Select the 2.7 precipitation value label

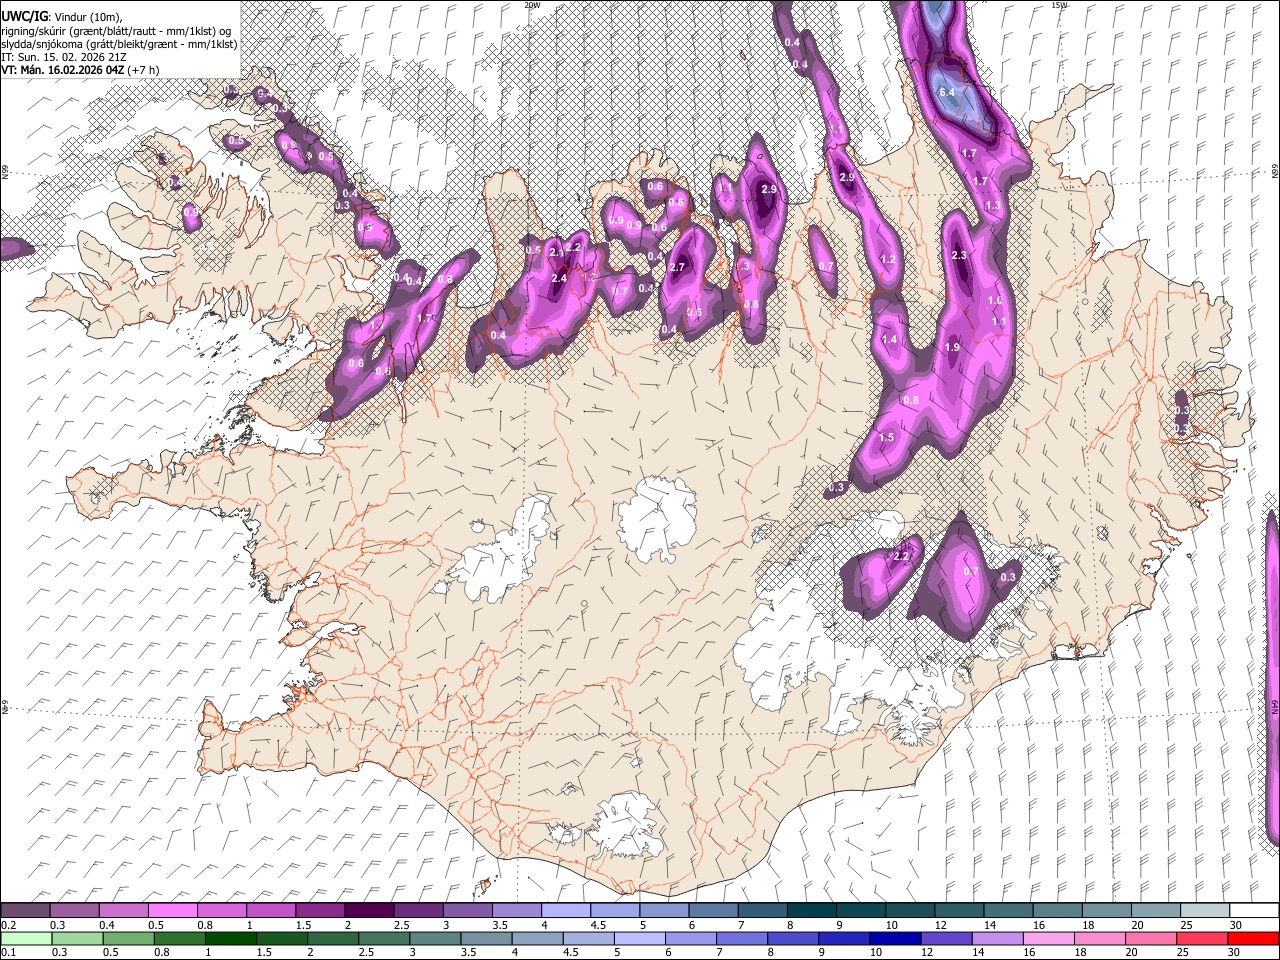point(677,268)
